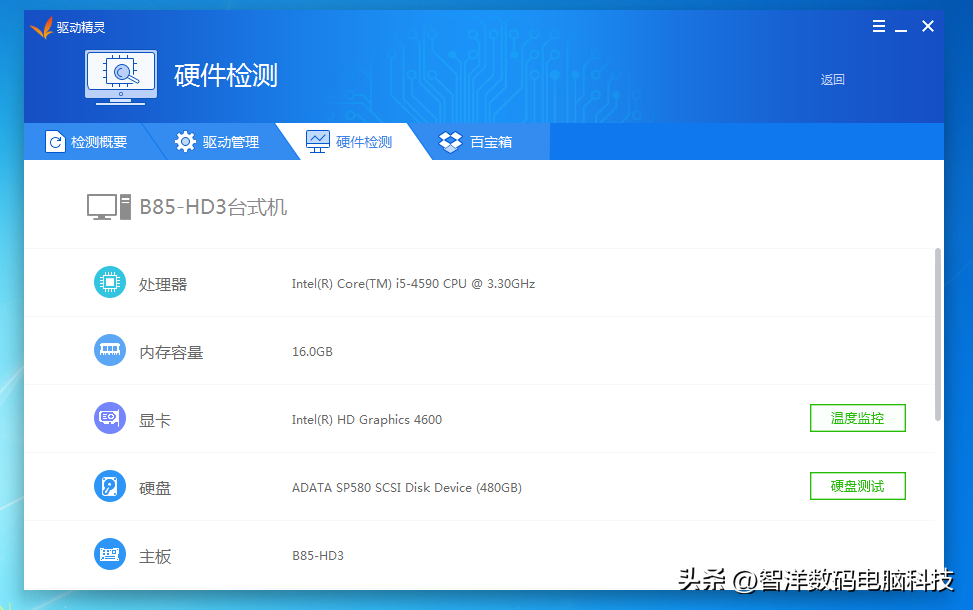This screenshot has width=973, height=610.
Task: Click the 显卡 graphics card icon
Action: [x=110, y=418]
